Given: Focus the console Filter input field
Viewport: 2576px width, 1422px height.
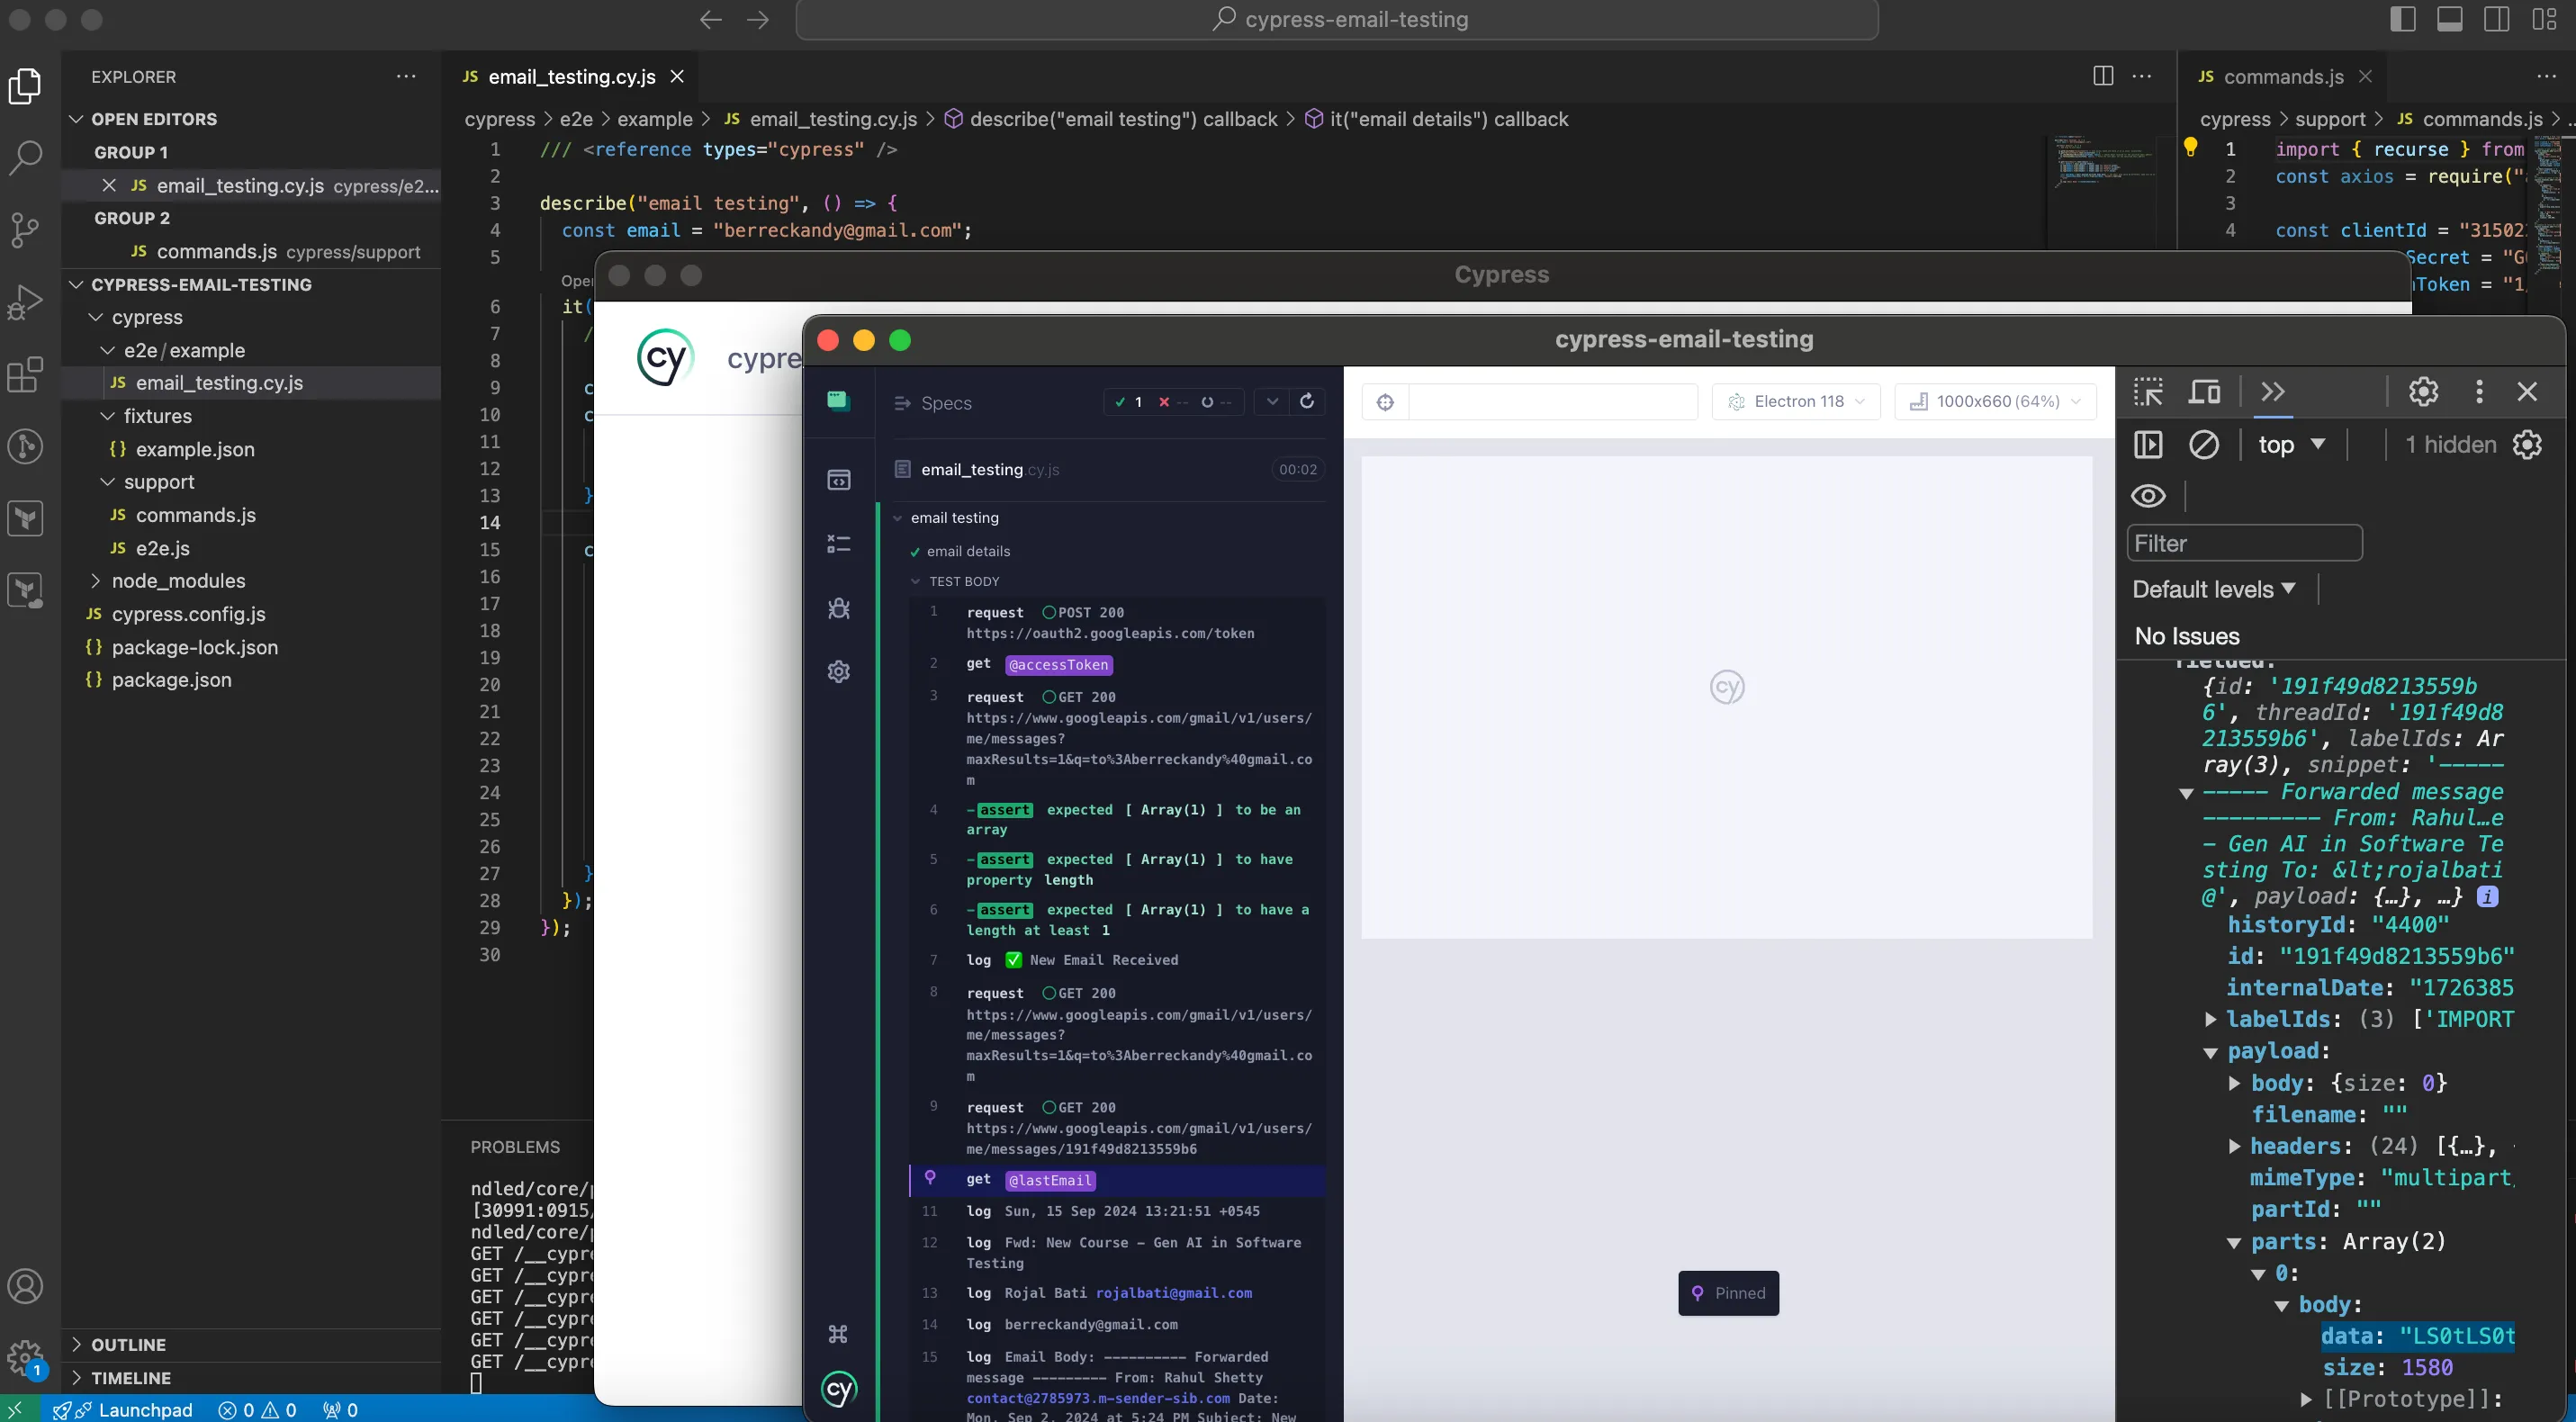Looking at the screenshot, I should tap(2245, 543).
